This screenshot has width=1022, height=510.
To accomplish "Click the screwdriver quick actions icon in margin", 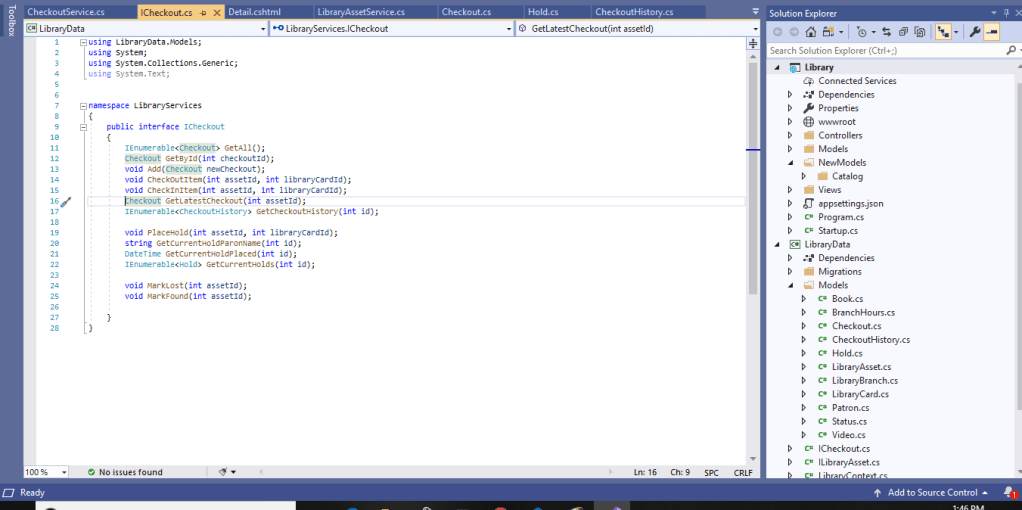I will click(x=66, y=202).
